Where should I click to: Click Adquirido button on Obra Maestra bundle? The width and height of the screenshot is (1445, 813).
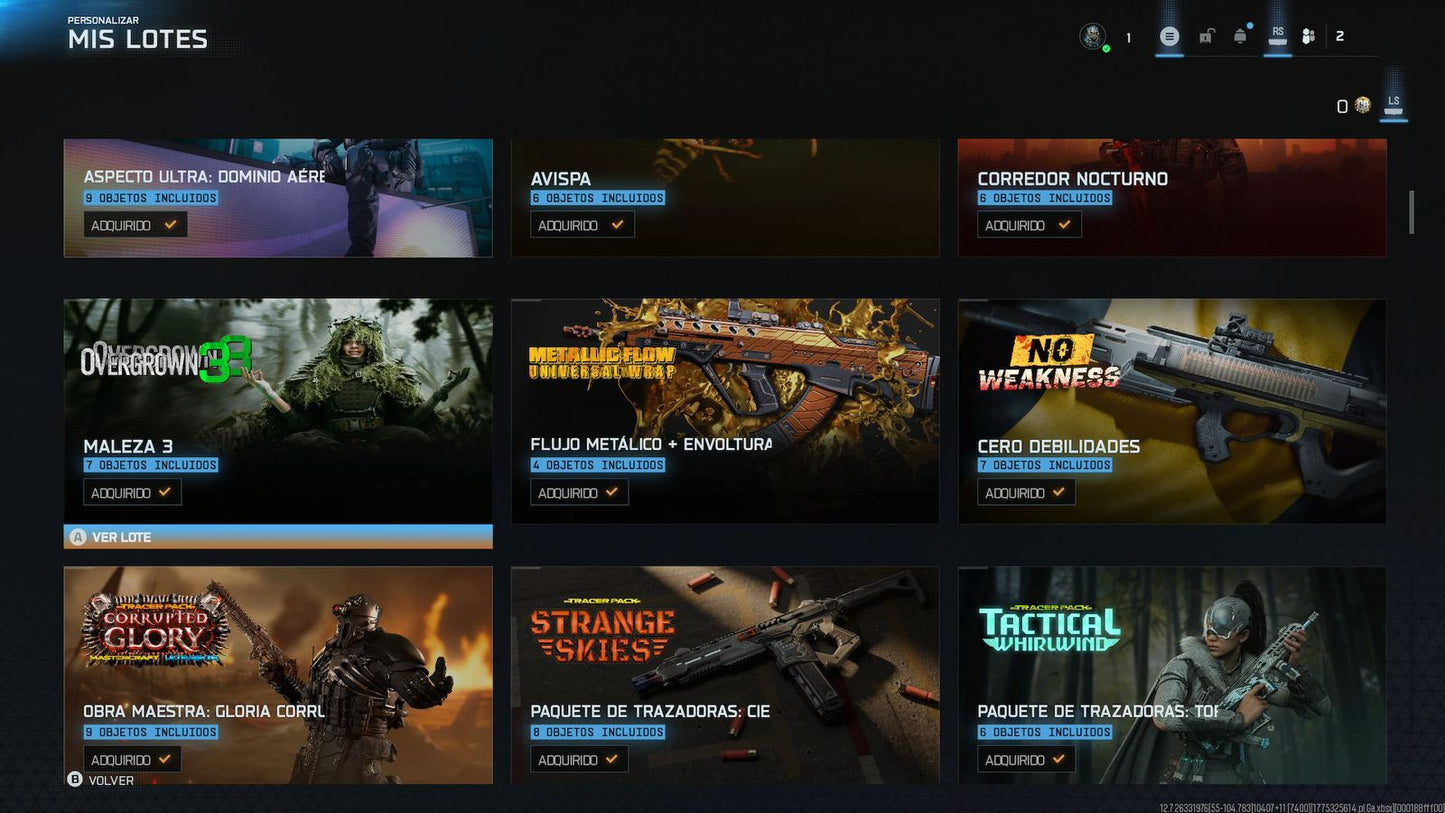[132, 759]
